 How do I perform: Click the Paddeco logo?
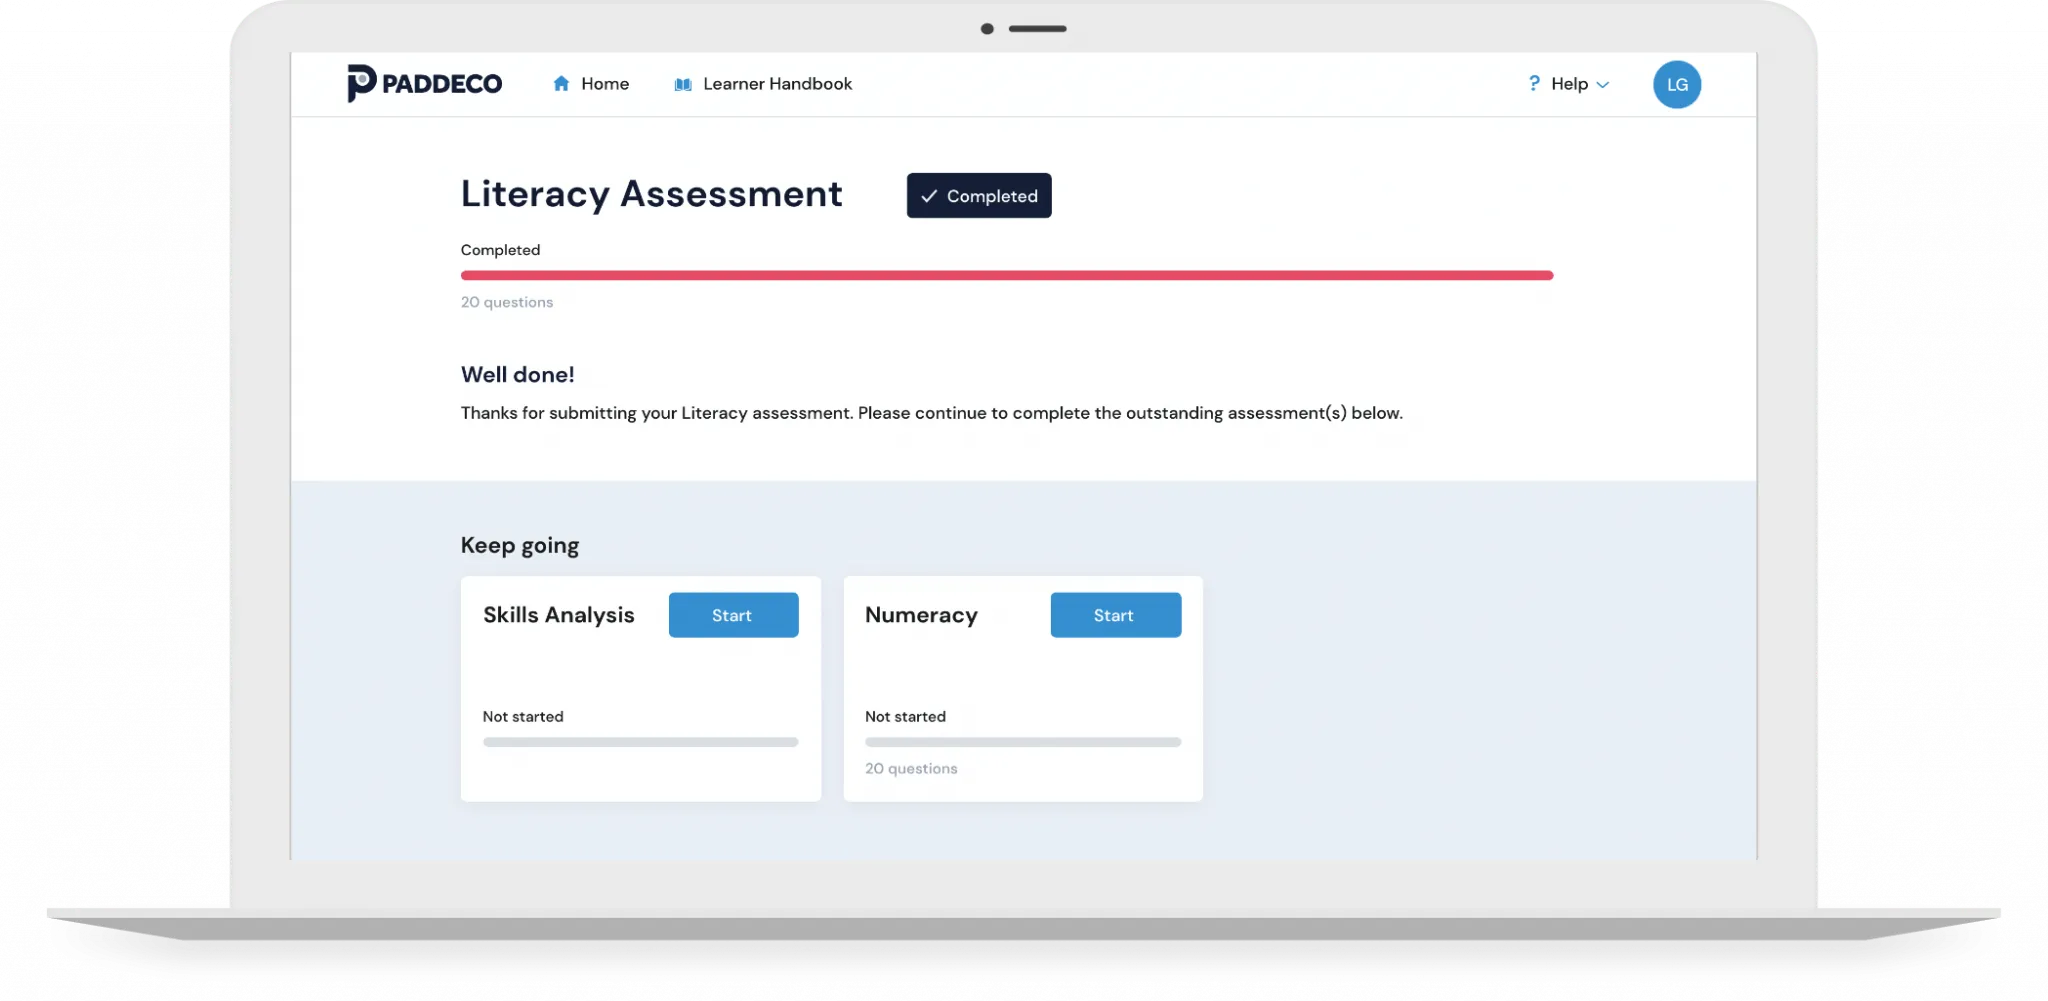point(424,84)
